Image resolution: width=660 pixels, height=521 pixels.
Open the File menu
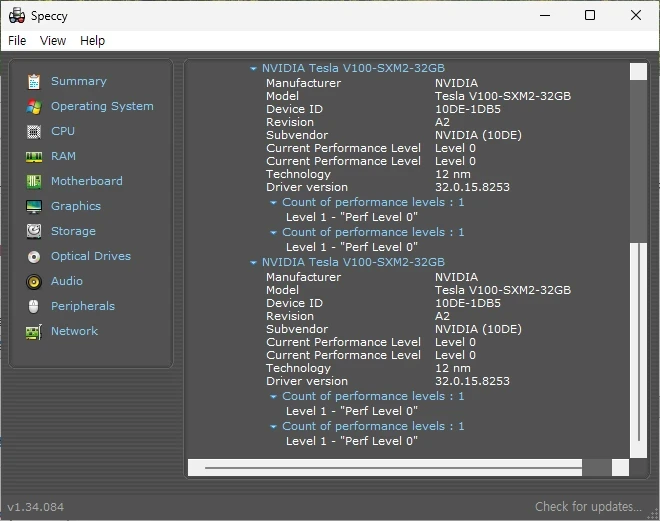coord(17,40)
